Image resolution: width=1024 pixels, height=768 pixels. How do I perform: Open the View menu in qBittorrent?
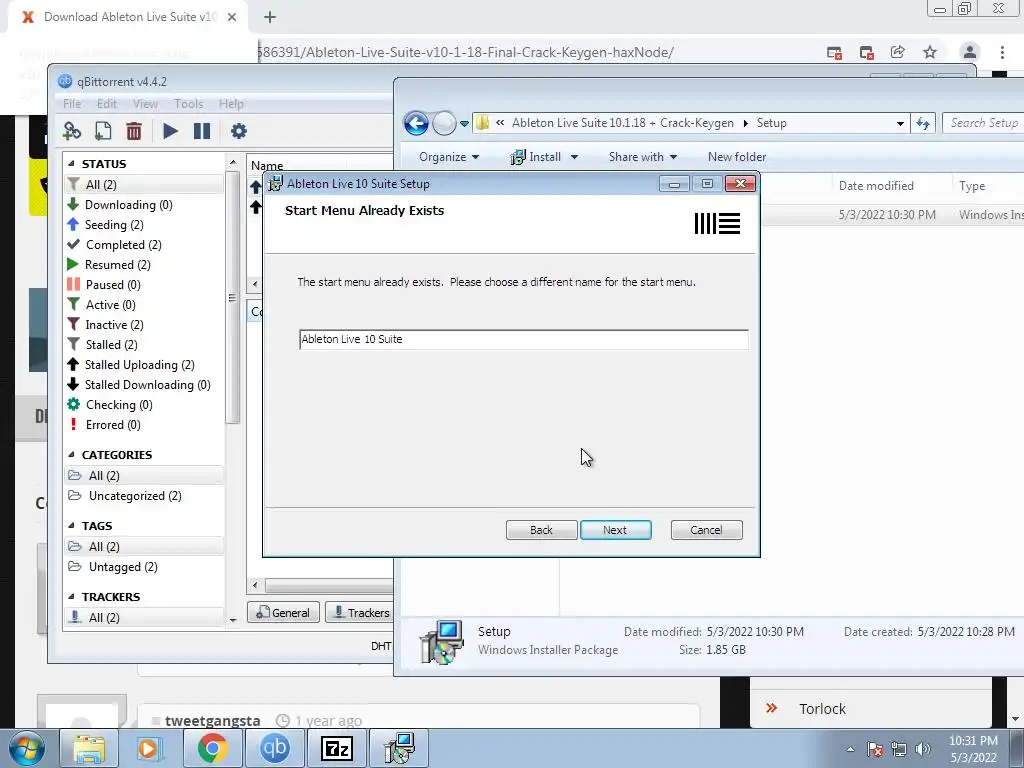pyautogui.click(x=145, y=104)
